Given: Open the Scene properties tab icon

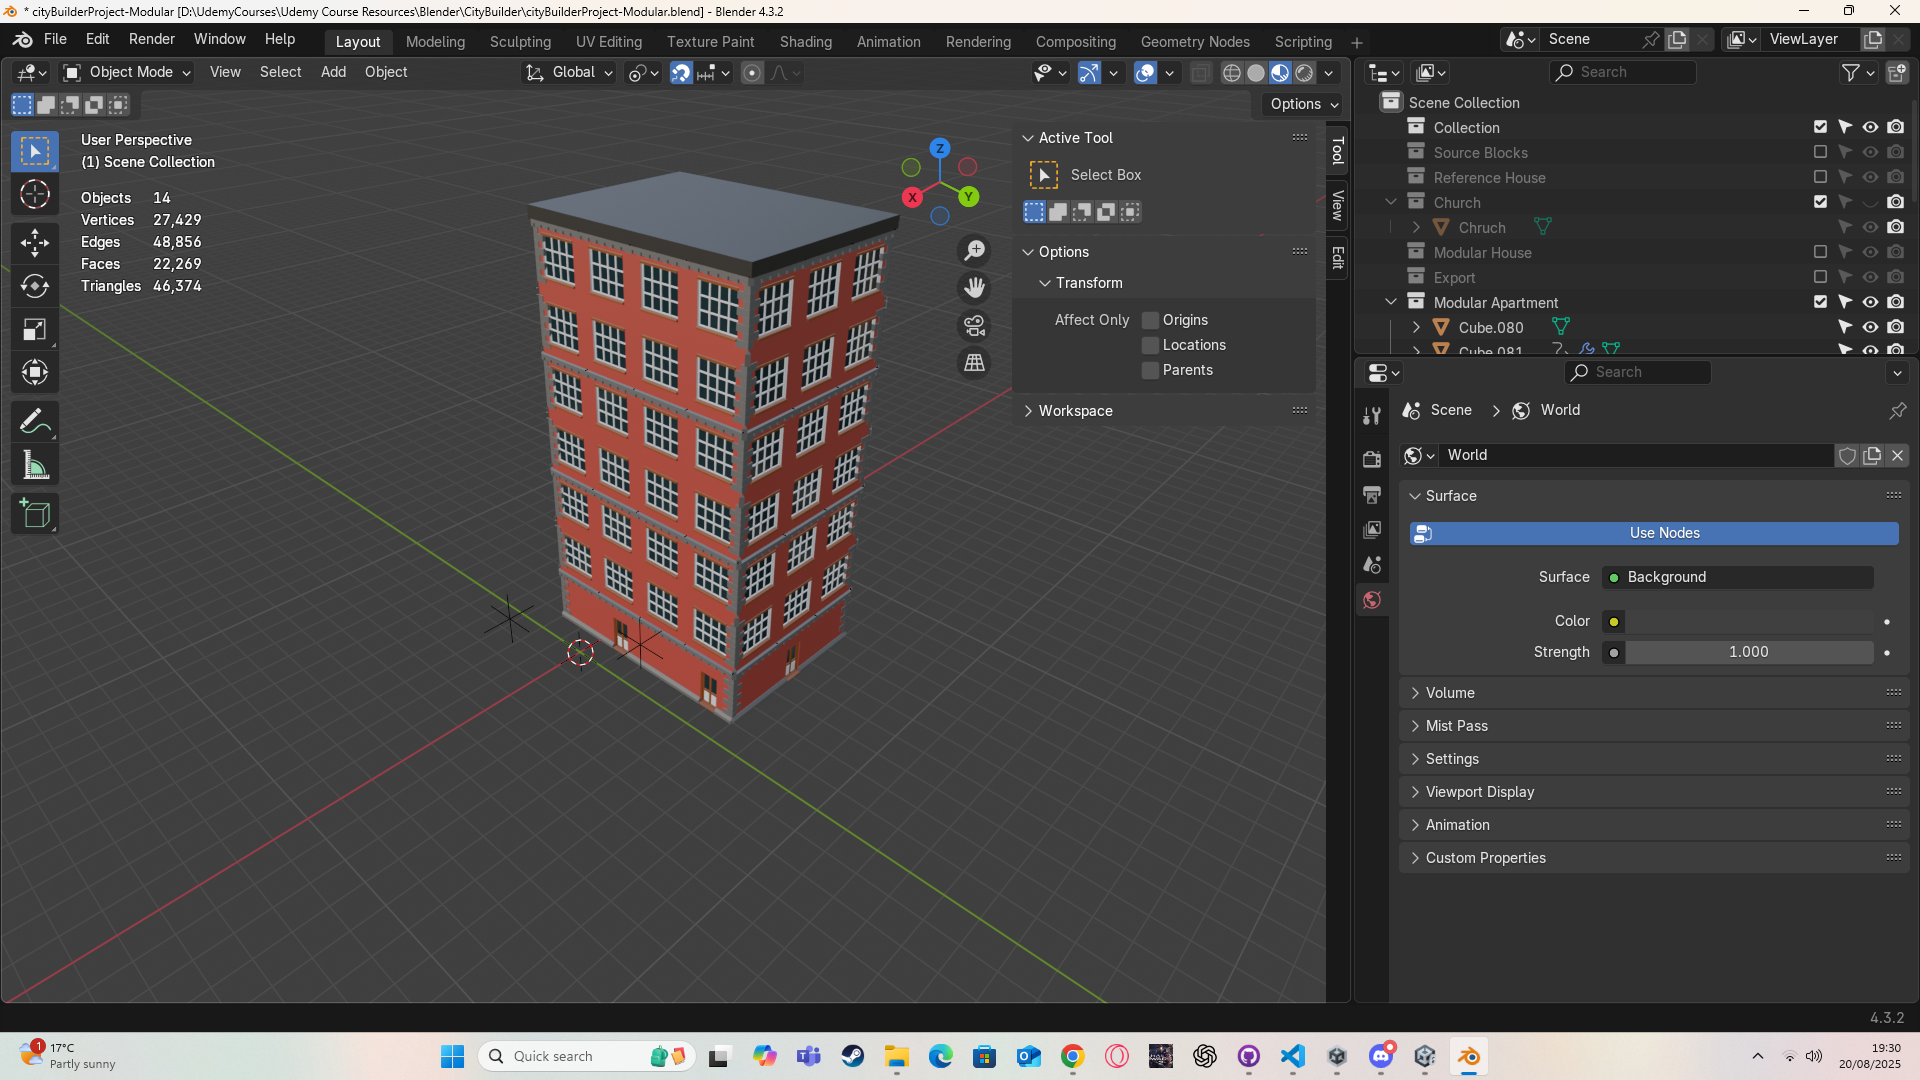Looking at the screenshot, I should coord(1372,565).
